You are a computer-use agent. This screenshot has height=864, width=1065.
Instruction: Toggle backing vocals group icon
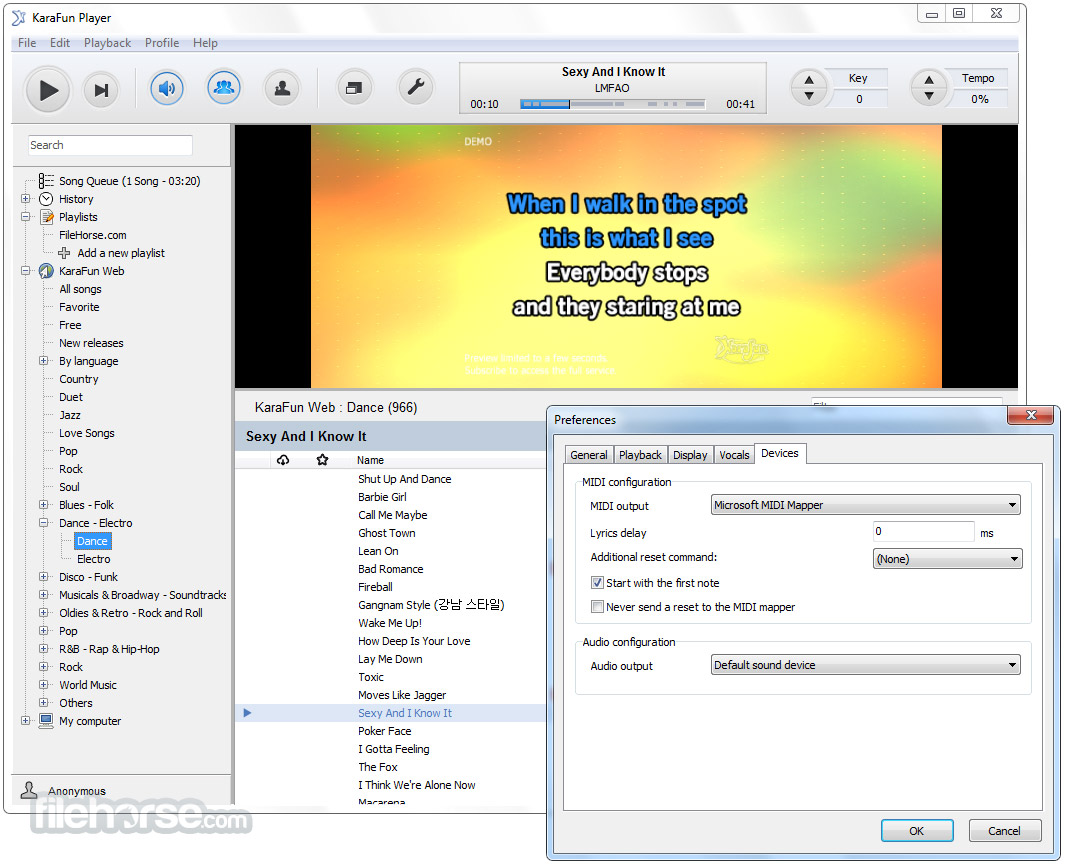[224, 88]
